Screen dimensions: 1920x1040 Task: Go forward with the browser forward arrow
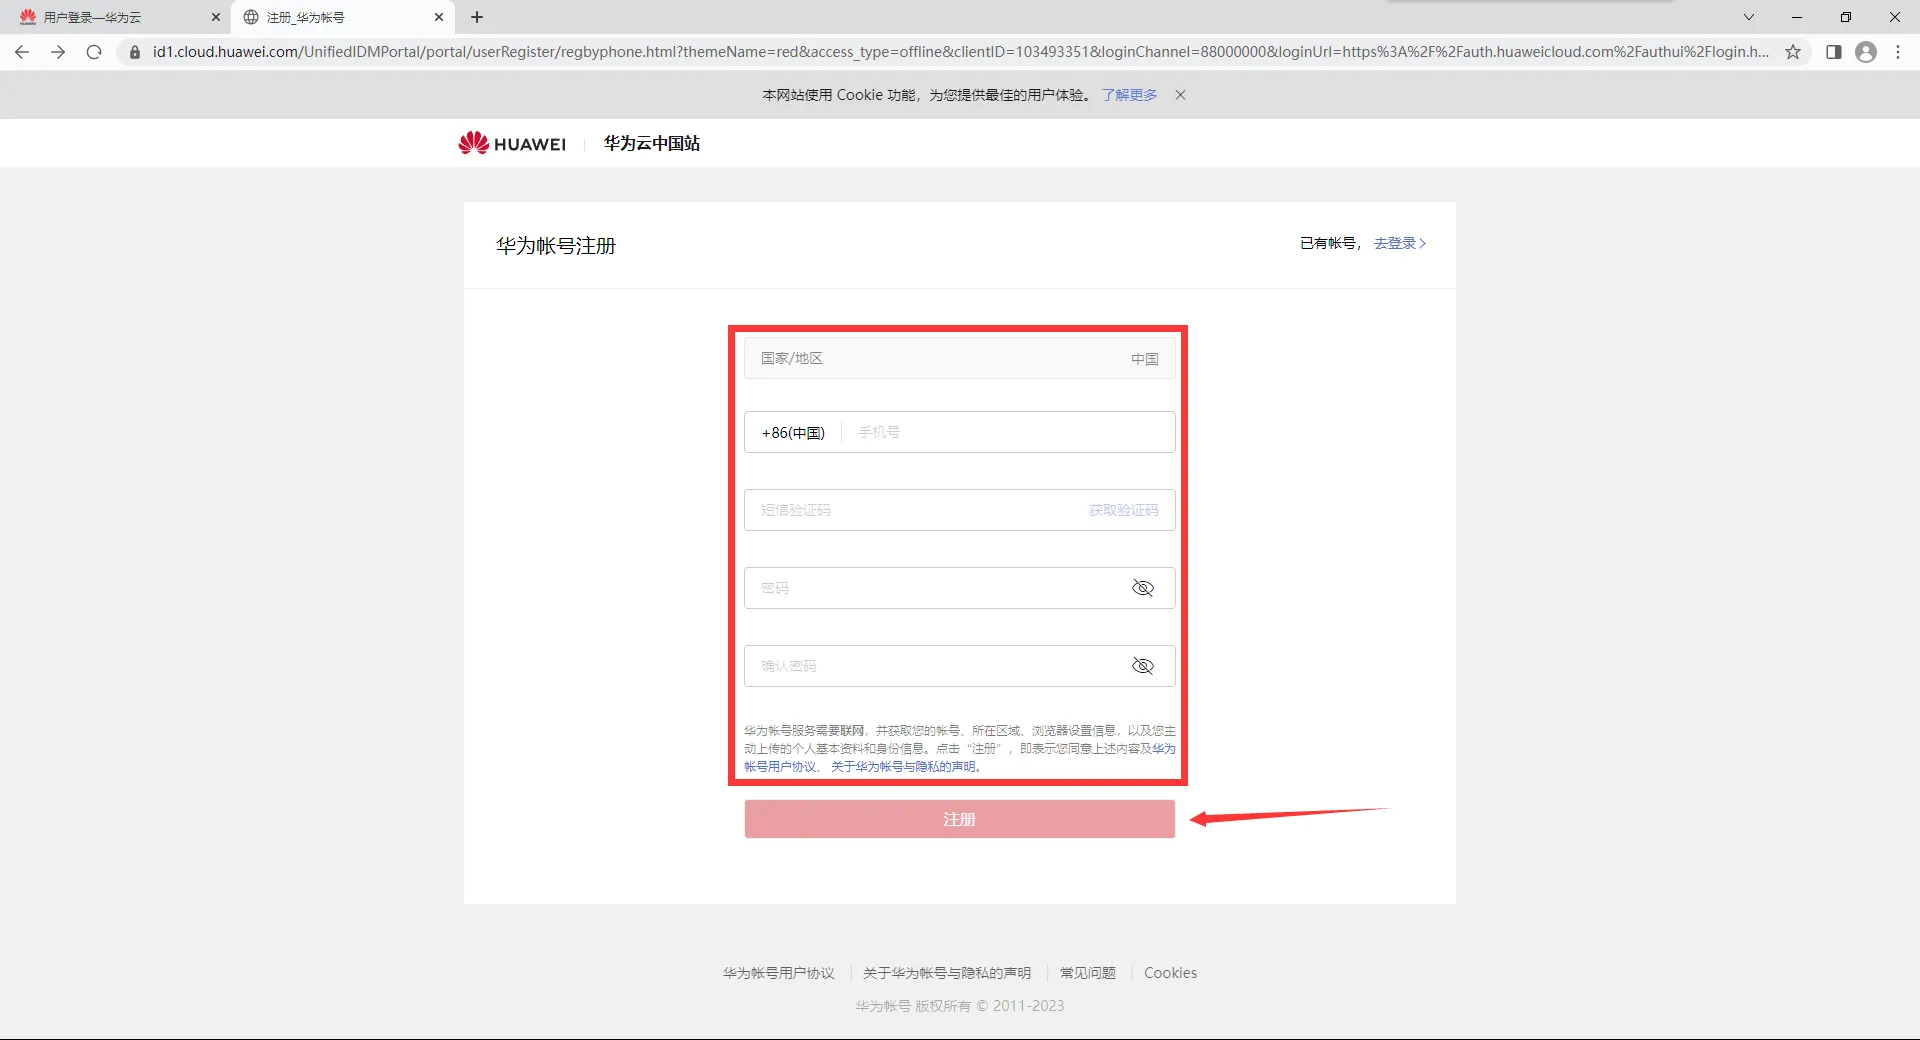[x=58, y=52]
